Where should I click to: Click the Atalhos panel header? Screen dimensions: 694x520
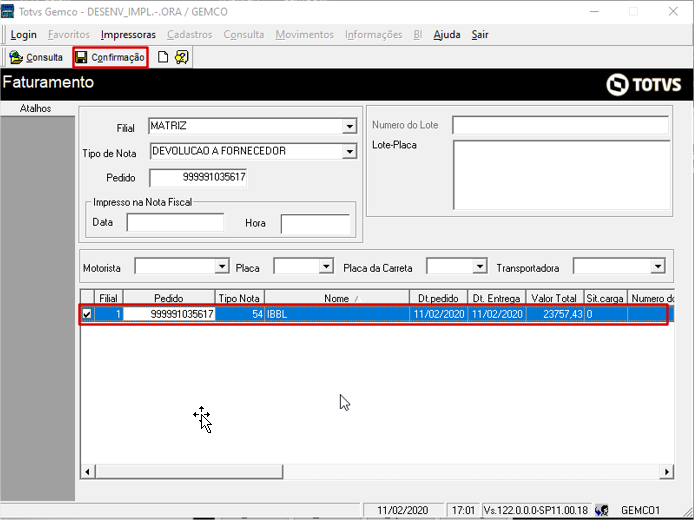37,108
